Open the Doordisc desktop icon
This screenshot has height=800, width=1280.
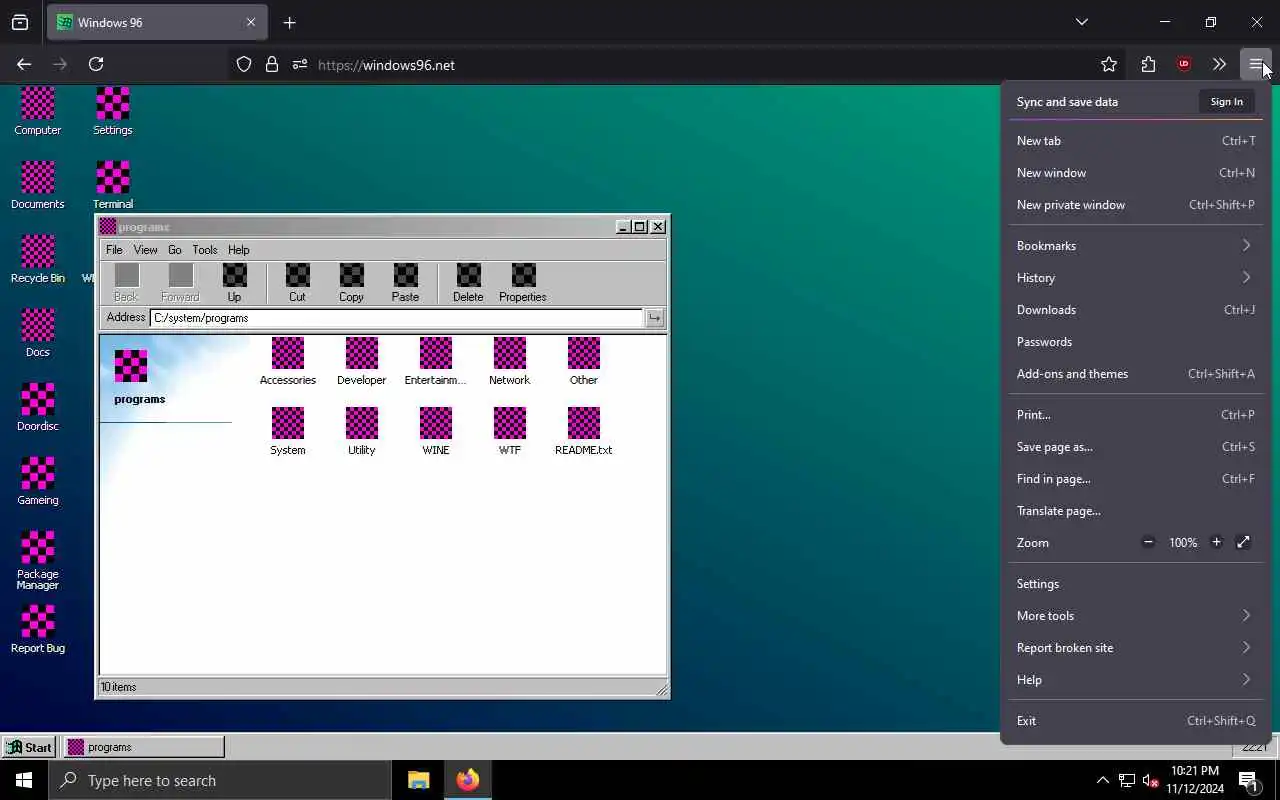[38, 407]
